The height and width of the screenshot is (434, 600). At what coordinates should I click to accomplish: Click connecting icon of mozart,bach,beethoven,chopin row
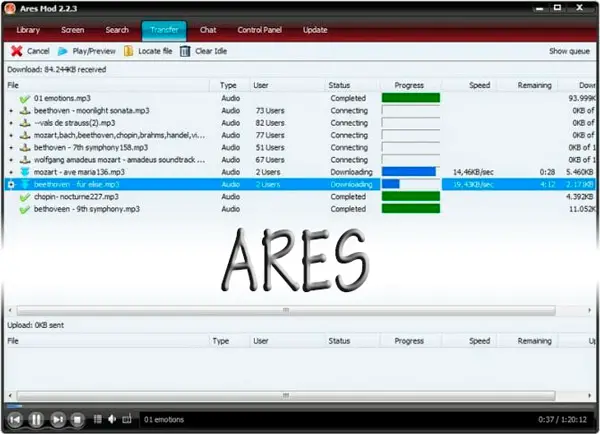25,135
